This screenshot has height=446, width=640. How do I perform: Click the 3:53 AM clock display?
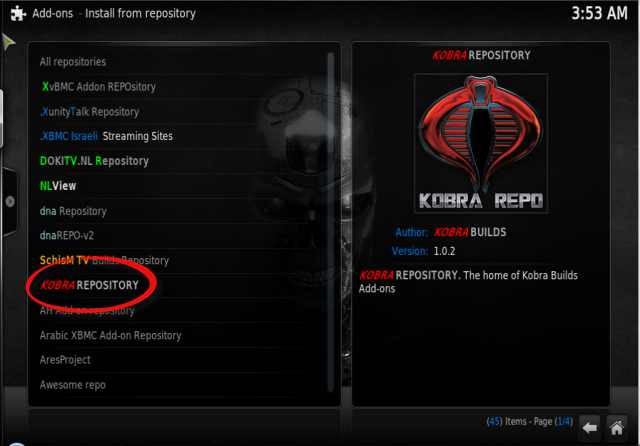point(599,13)
